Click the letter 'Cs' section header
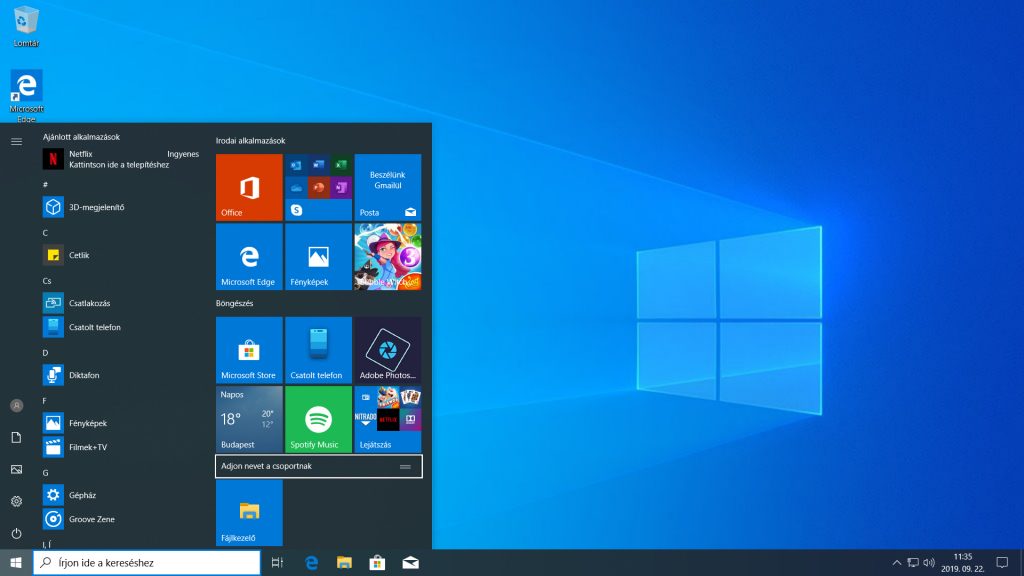Image resolution: width=1024 pixels, height=576 pixels. click(x=47, y=281)
